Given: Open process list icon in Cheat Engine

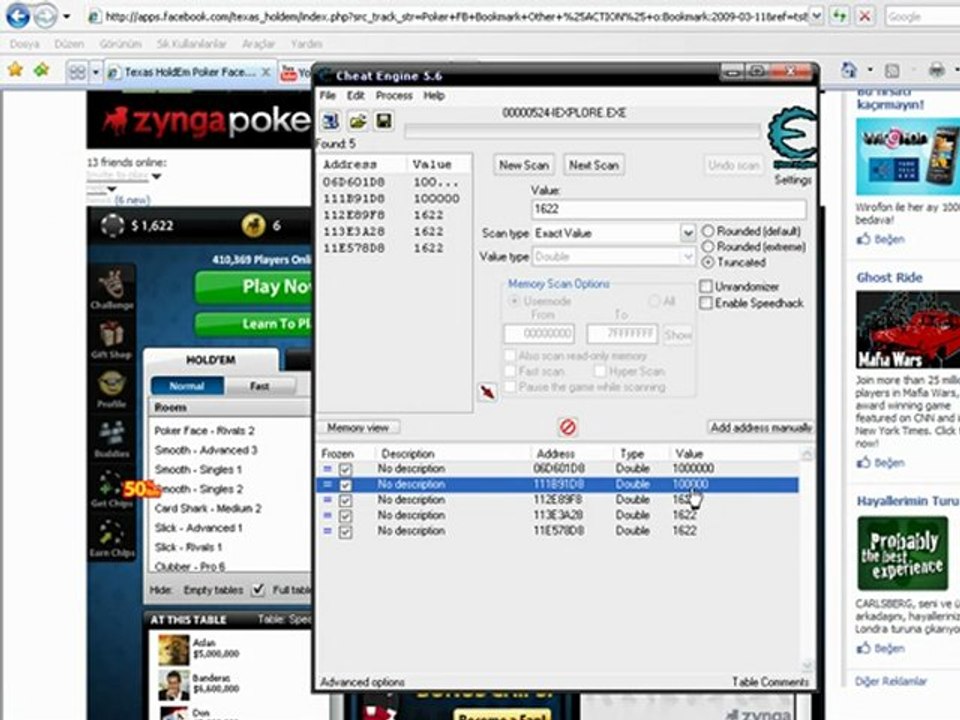Looking at the screenshot, I should point(331,121).
